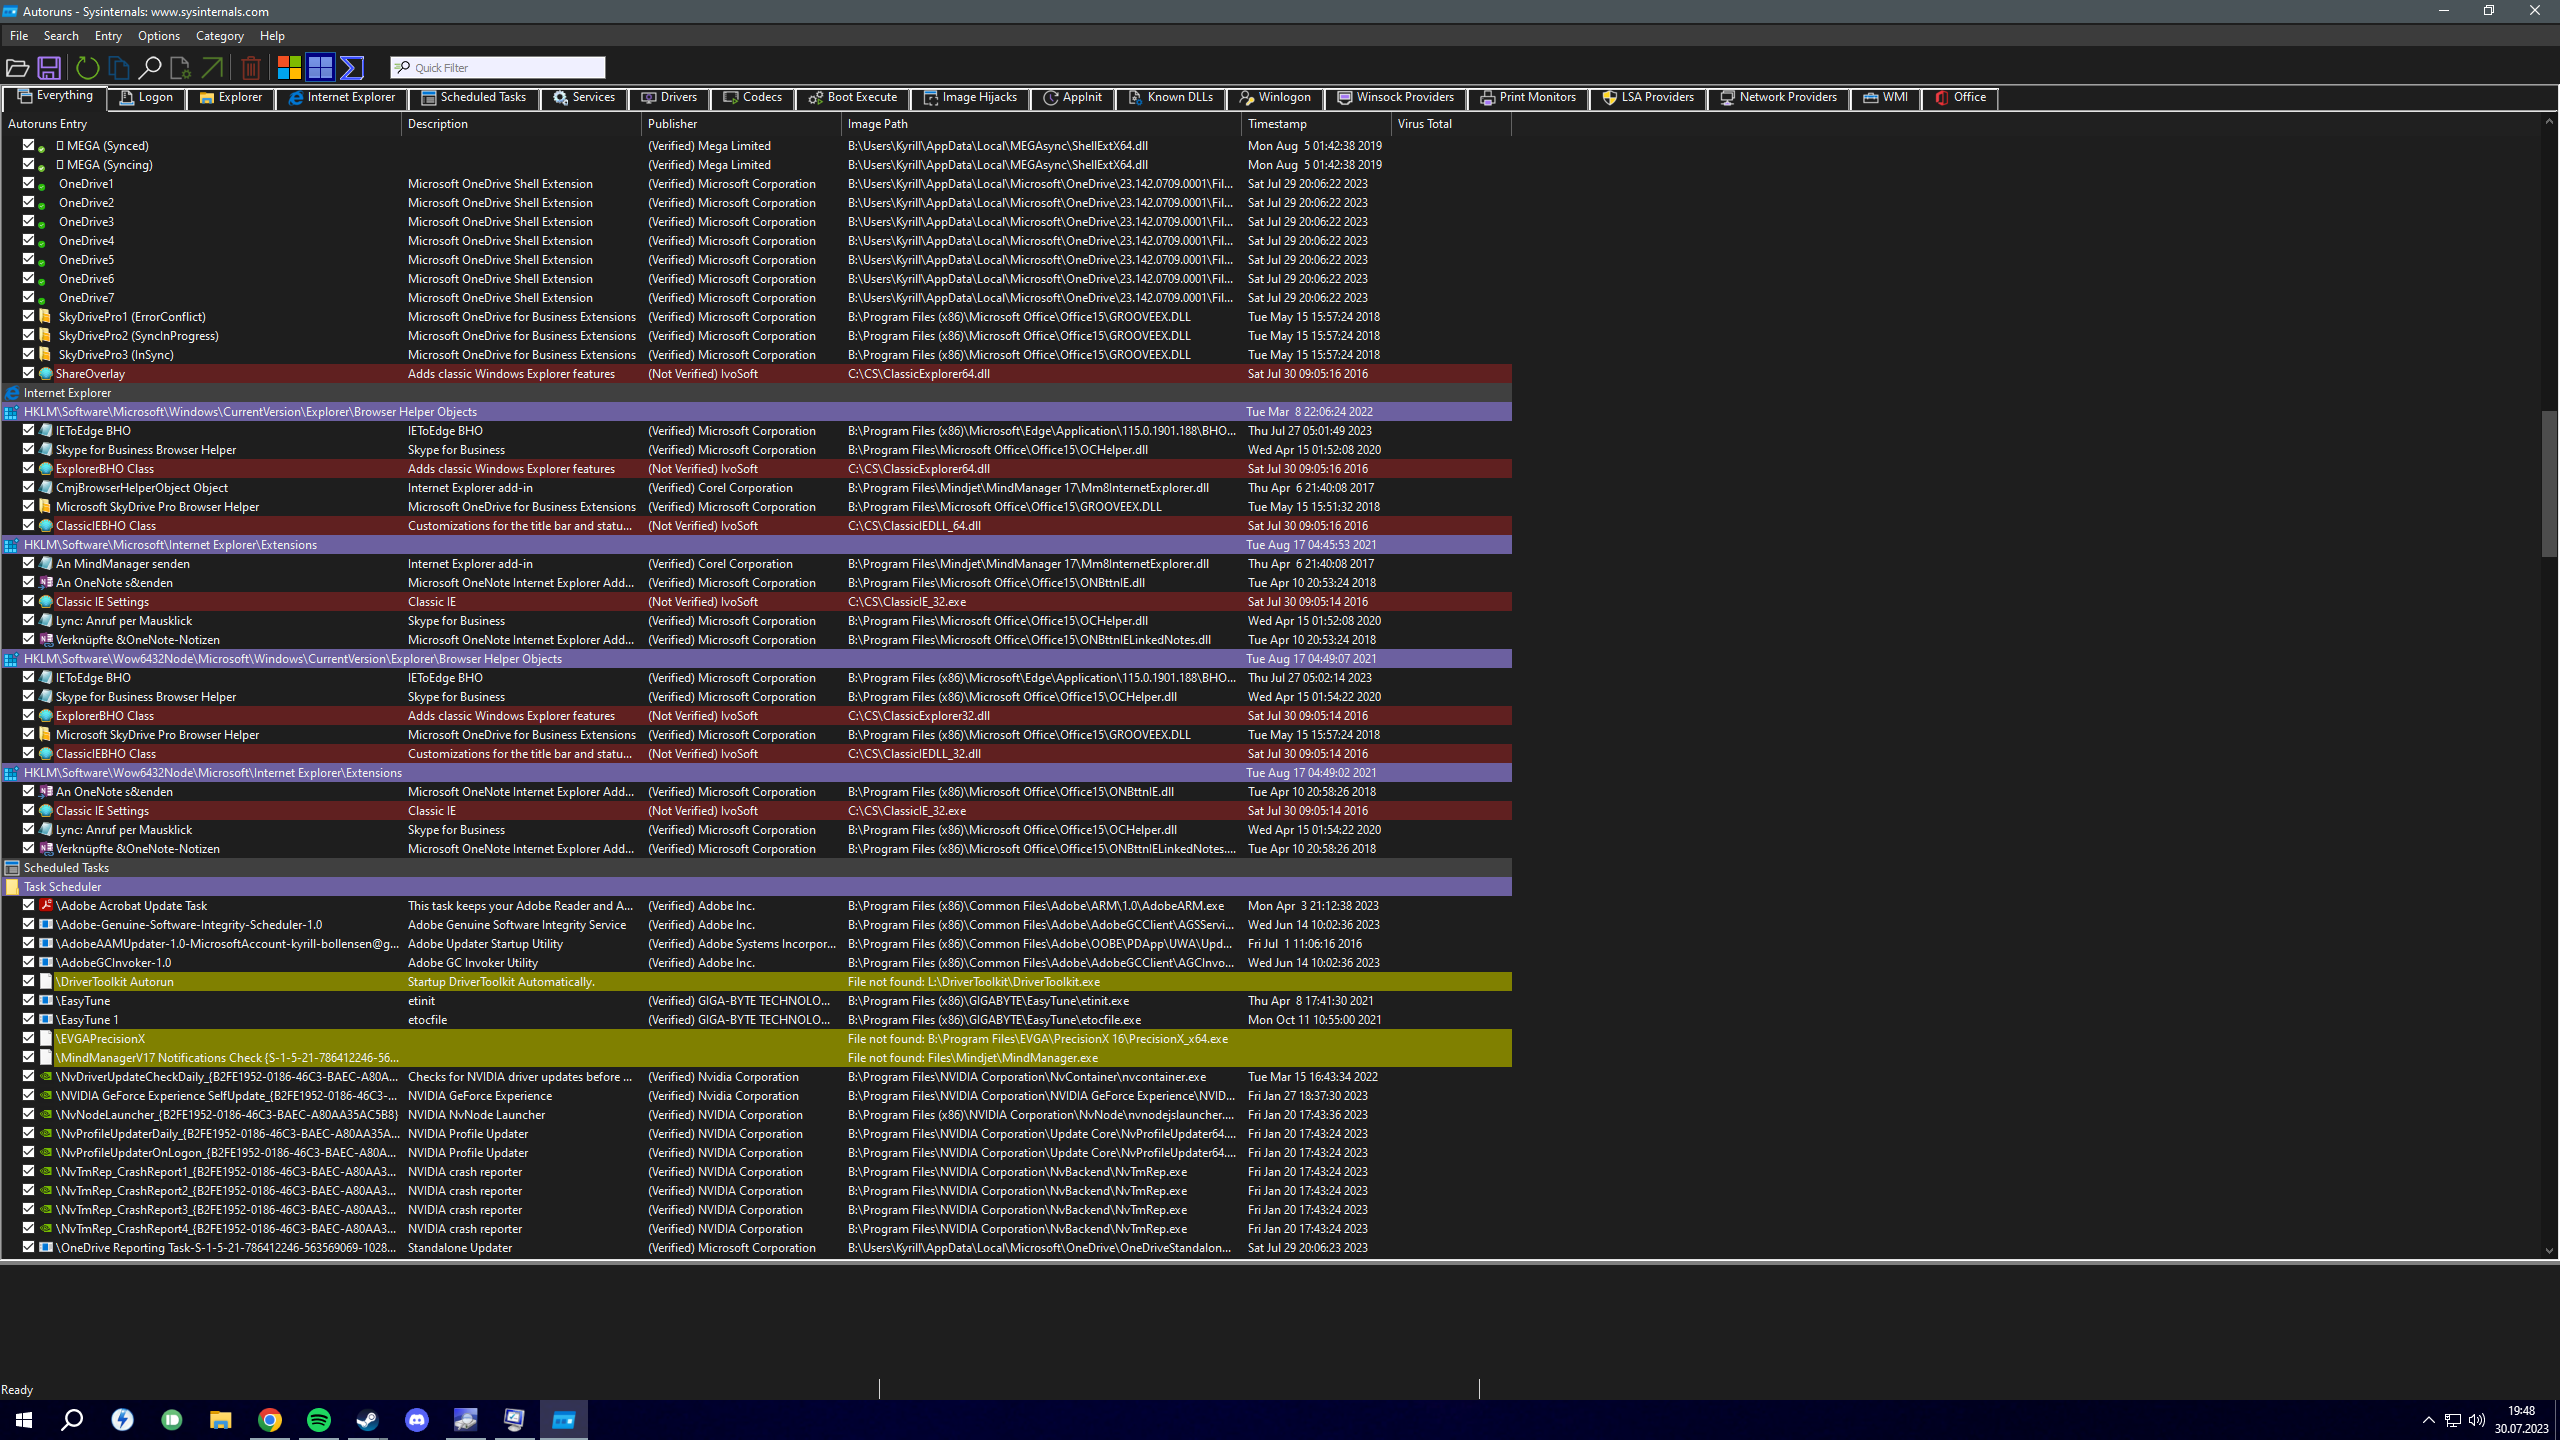Toggle the Hide Microsoft Entries logo icon
2560x1440 pixels.
(x=289, y=68)
